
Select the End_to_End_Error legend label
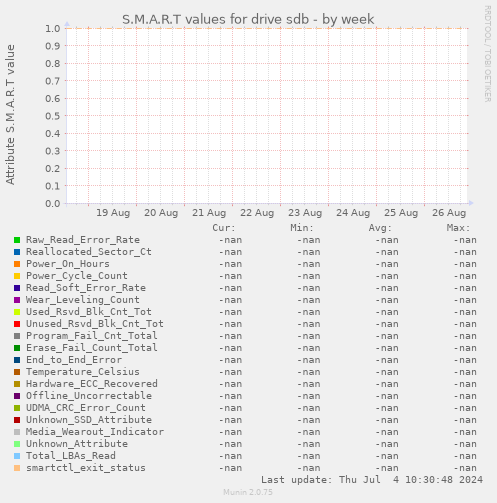pos(74,360)
